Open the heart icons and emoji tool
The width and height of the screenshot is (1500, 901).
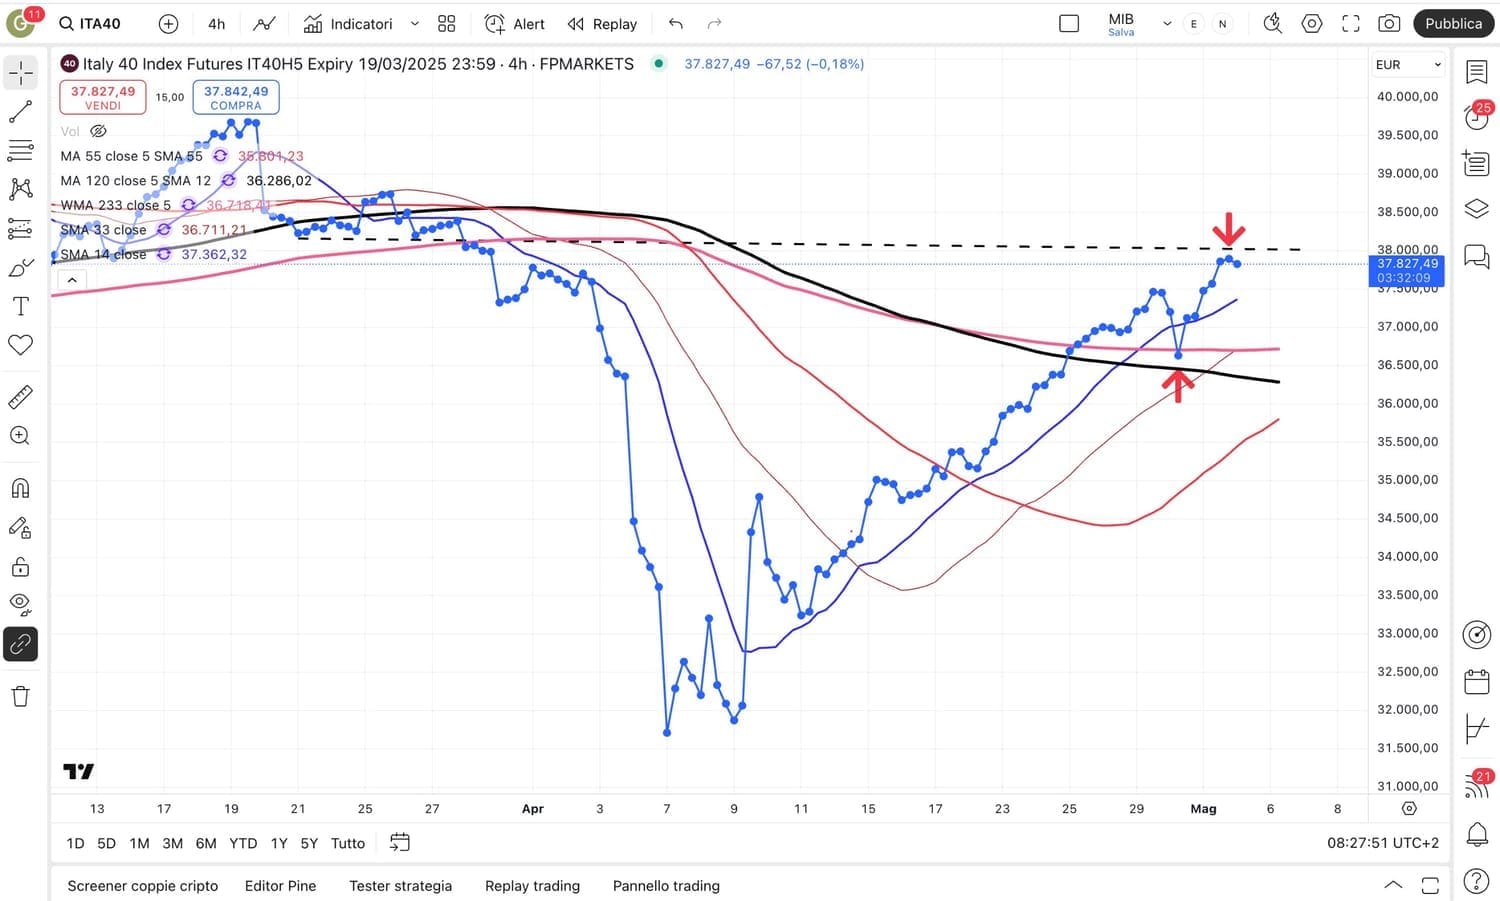(x=21, y=346)
